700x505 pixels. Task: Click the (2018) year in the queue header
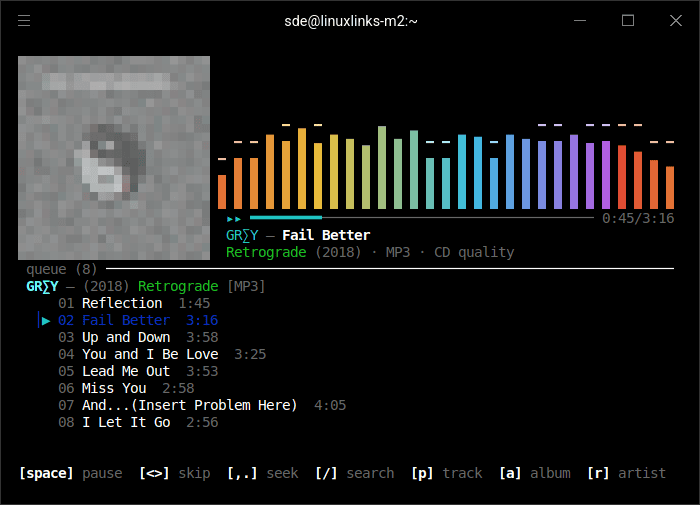(x=106, y=286)
